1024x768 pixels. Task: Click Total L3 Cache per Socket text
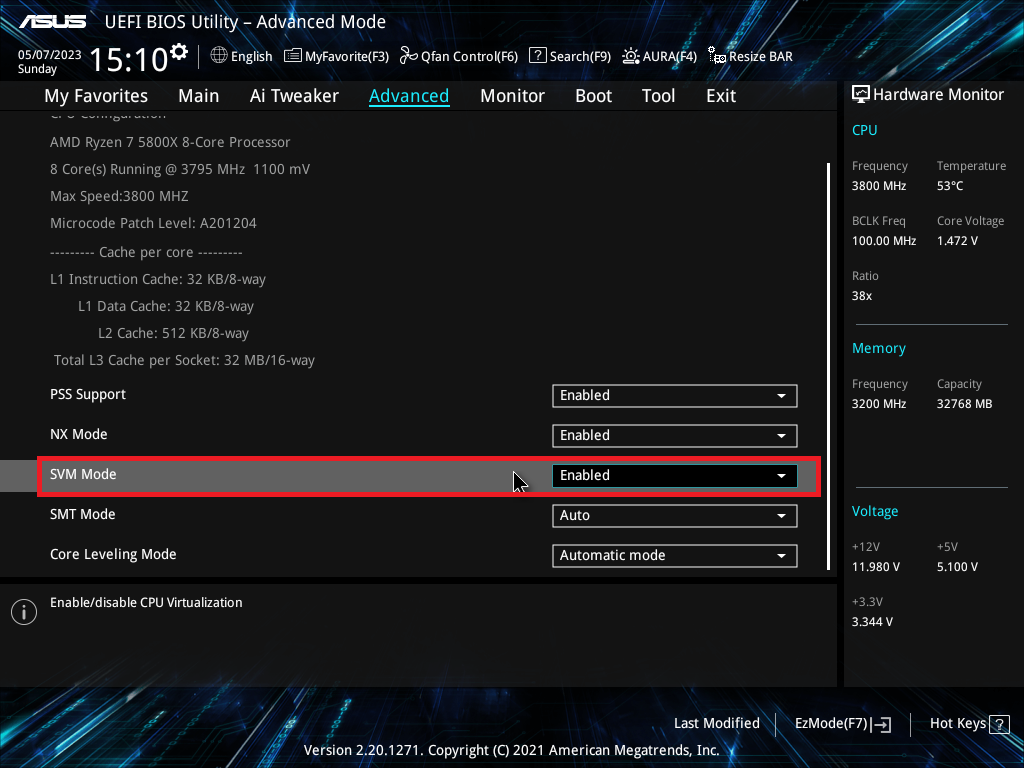184,360
